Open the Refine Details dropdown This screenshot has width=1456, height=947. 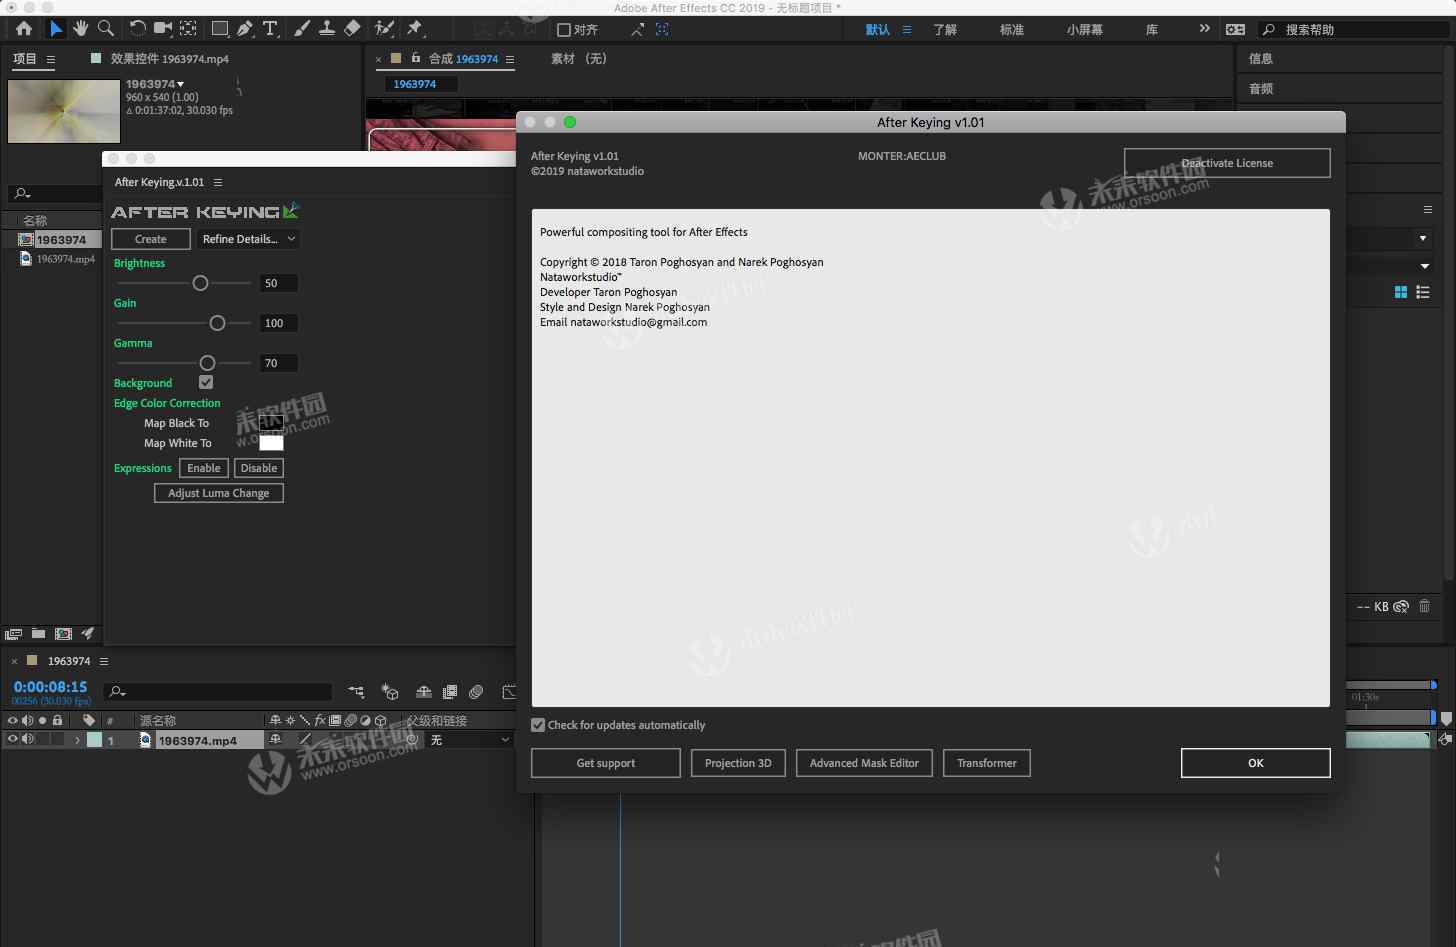[x=248, y=239]
